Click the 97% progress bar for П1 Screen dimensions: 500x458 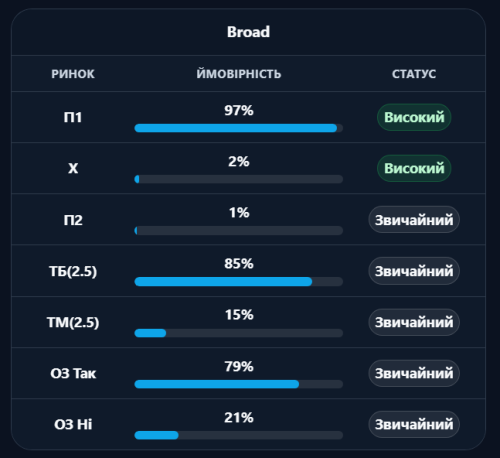[x=239, y=128]
